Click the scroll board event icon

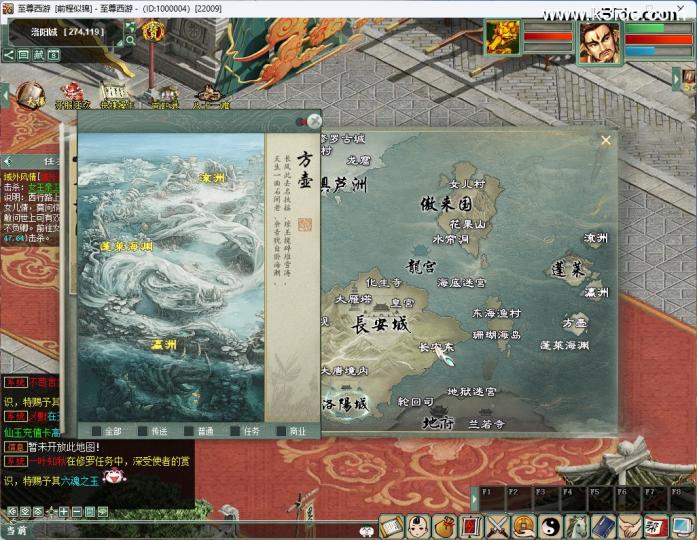point(116,96)
